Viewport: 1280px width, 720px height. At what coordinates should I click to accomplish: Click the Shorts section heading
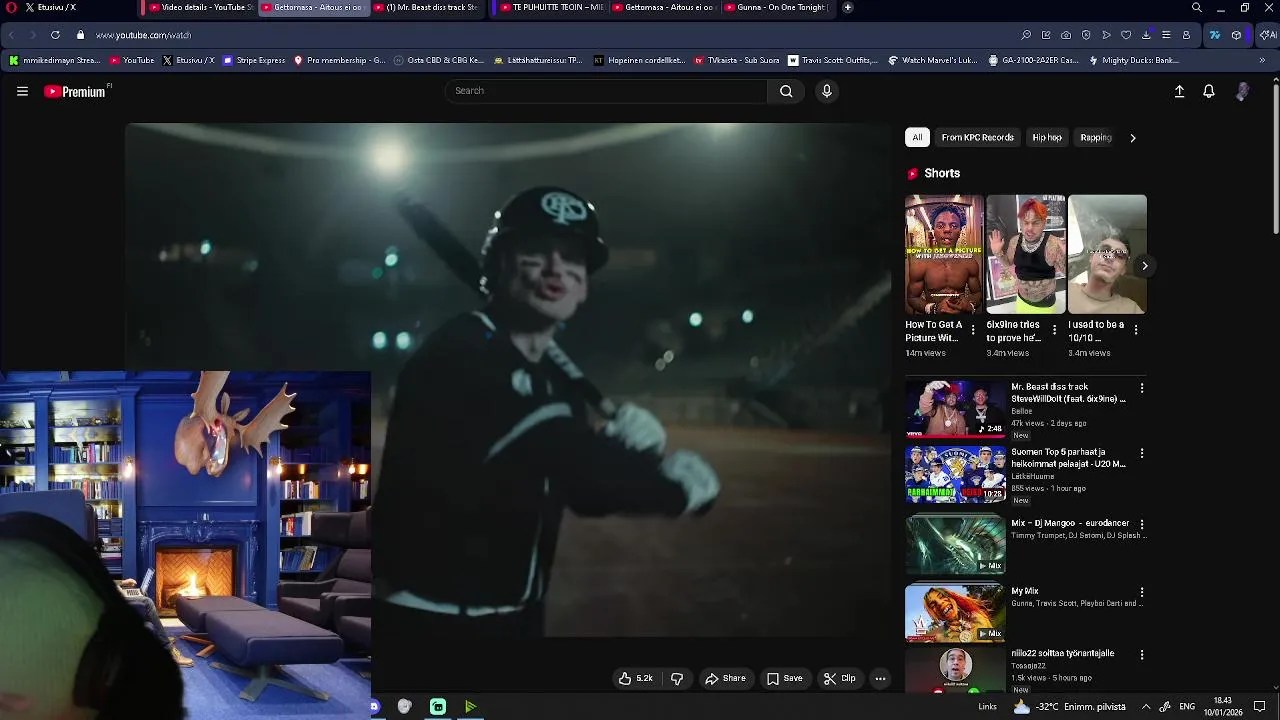(942, 173)
